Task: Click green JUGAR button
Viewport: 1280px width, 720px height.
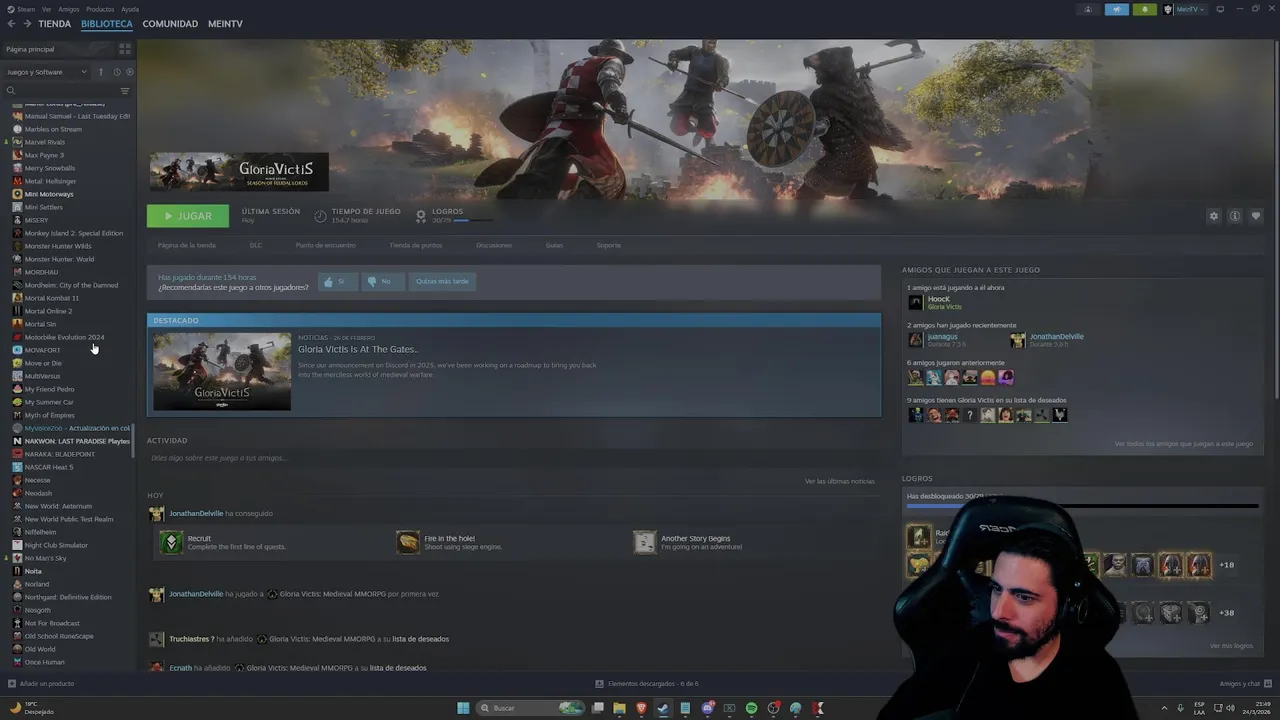Action: [x=188, y=216]
